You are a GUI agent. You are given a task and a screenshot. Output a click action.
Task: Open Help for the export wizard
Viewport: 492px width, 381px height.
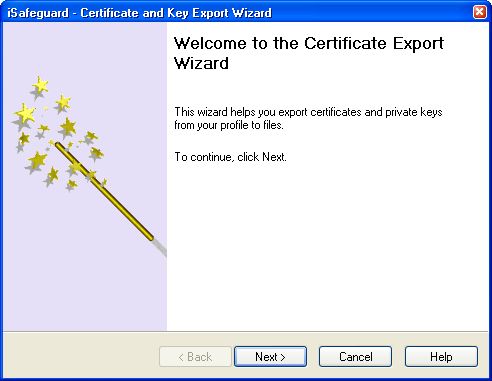click(x=441, y=357)
